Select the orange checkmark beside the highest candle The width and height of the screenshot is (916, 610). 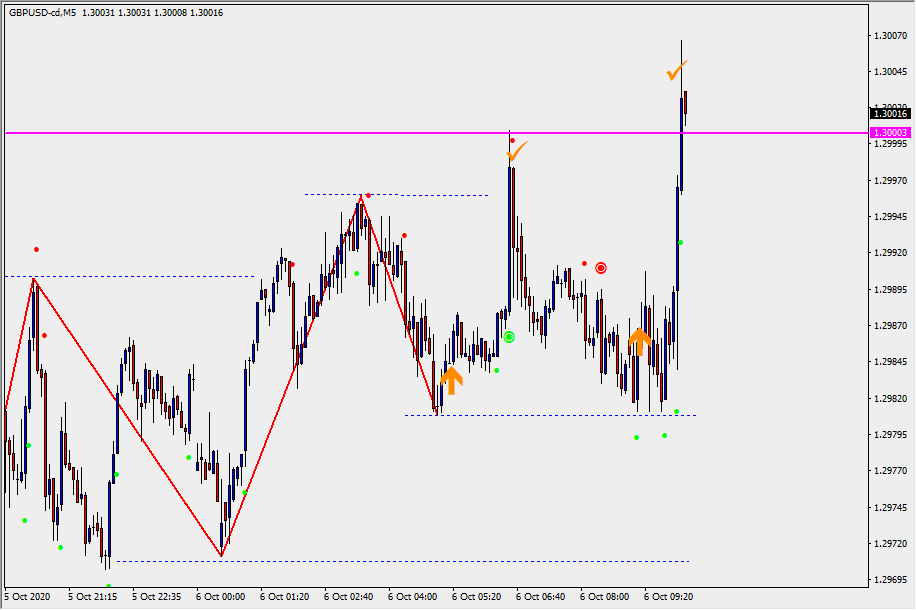[x=677, y=71]
